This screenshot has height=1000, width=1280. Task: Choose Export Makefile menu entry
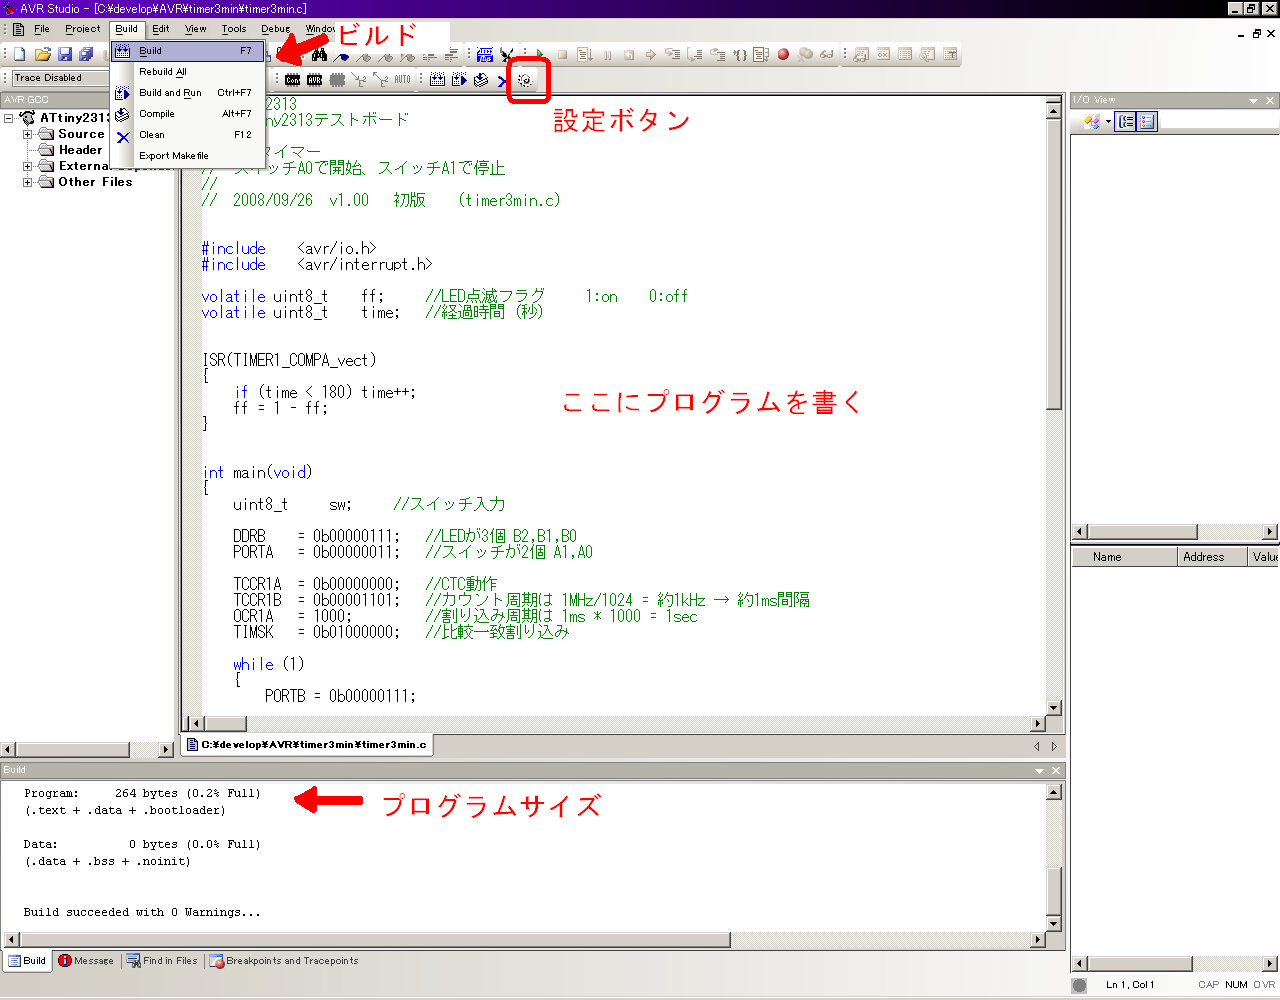188,156
